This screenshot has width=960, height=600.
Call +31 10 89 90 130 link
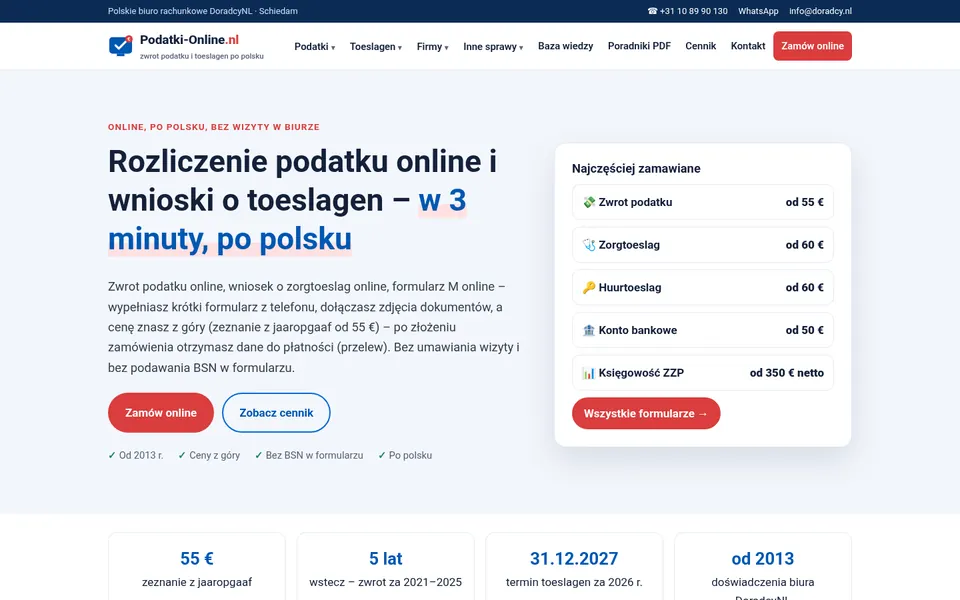coord(688,11)
